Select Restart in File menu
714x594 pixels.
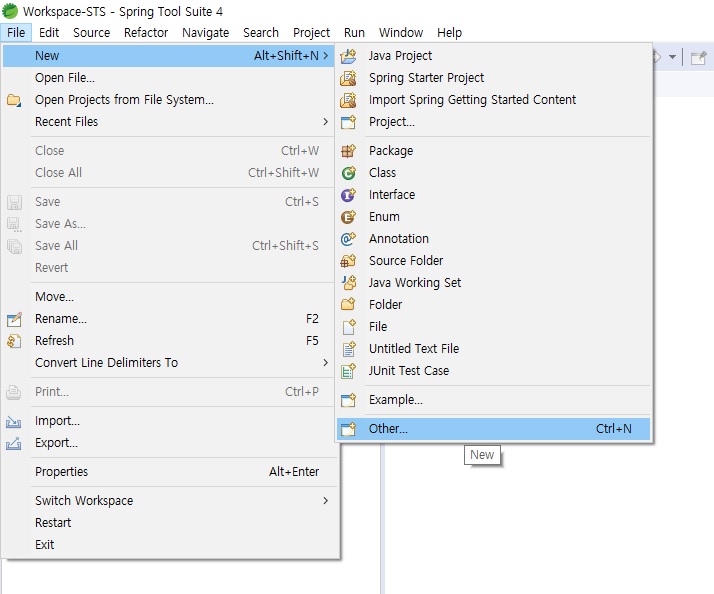coord(168,523)
